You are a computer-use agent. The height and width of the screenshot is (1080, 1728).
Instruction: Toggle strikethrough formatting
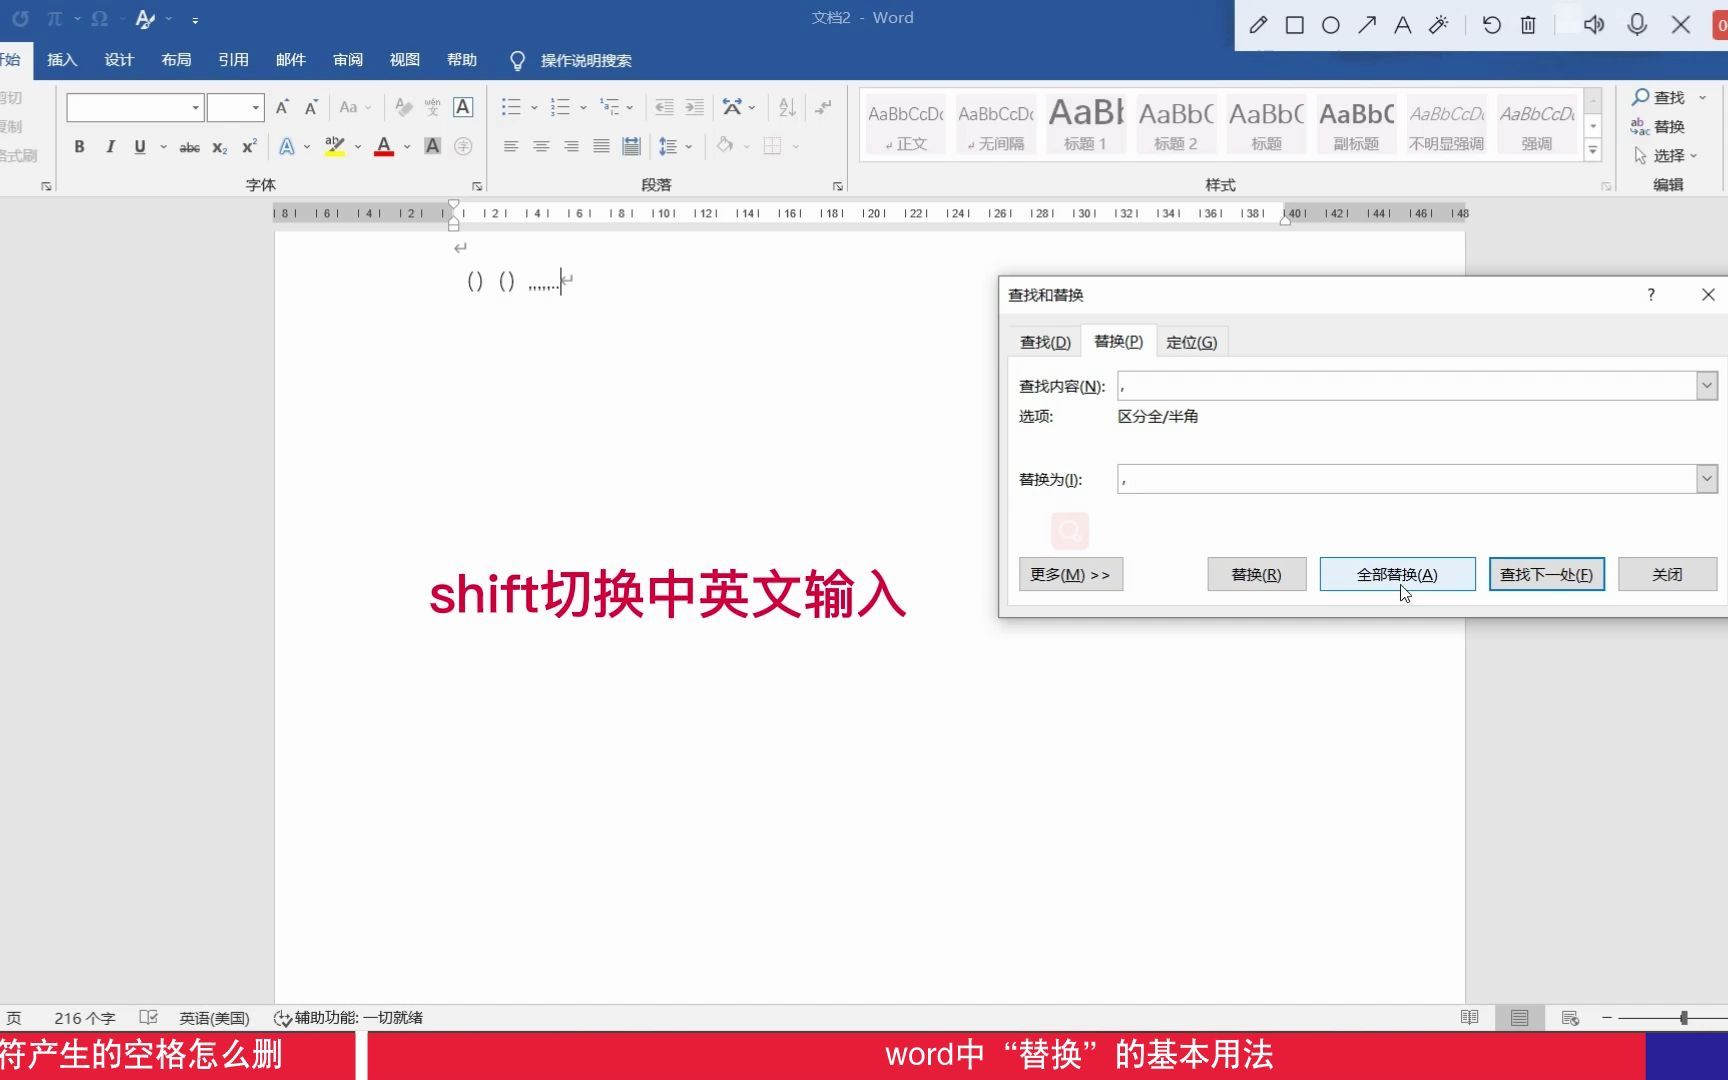[189, 147]
